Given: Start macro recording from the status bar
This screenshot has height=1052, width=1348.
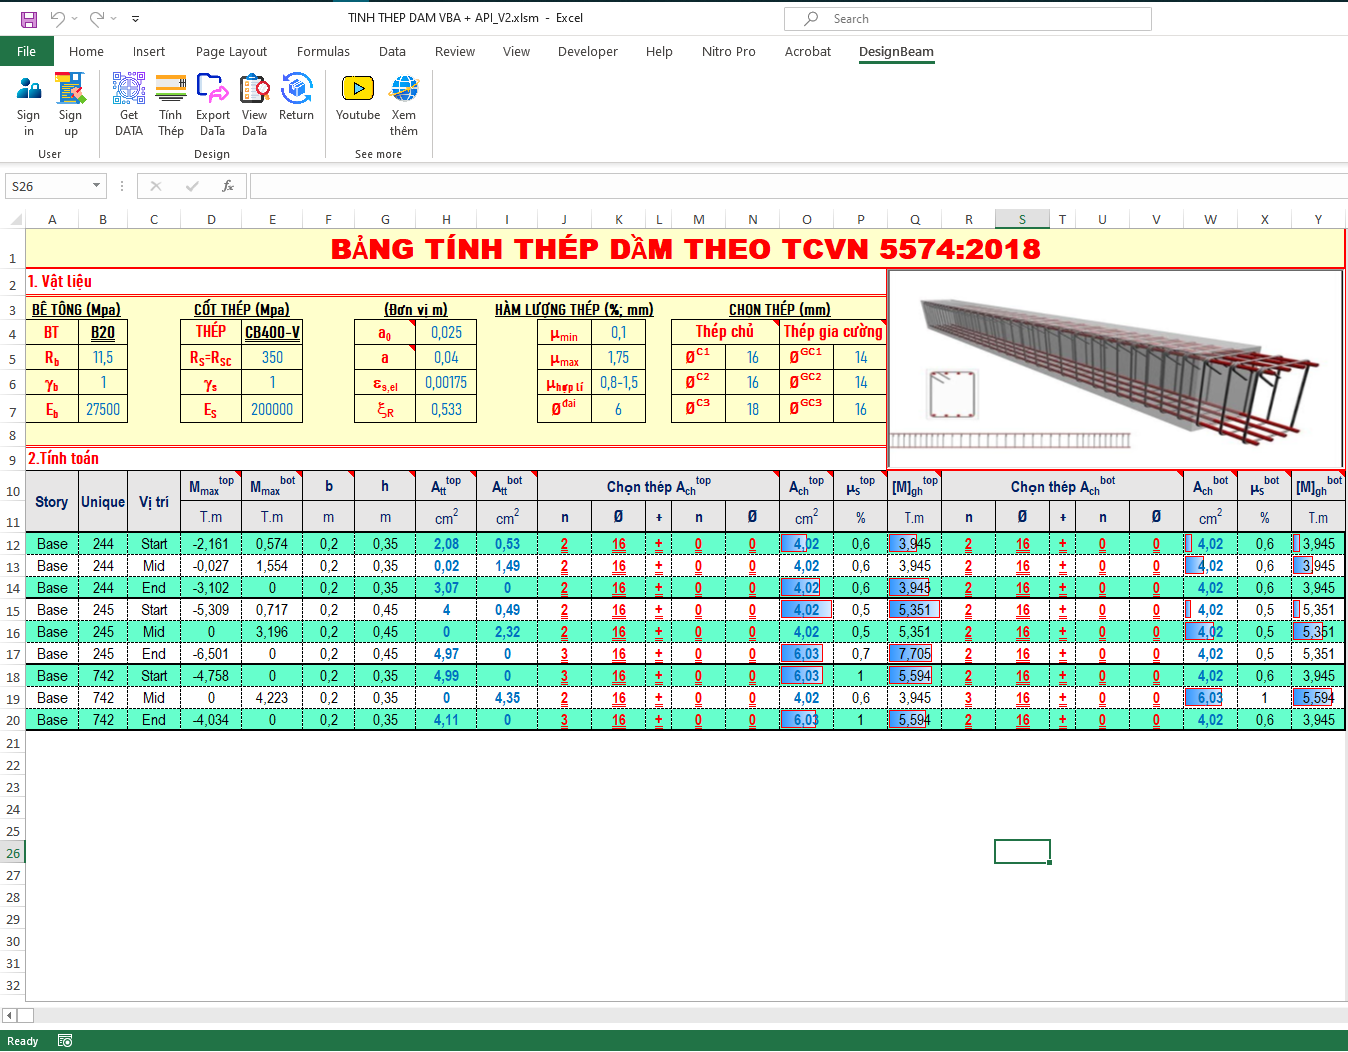Looking at the screenshot, I should point(65,1040).
